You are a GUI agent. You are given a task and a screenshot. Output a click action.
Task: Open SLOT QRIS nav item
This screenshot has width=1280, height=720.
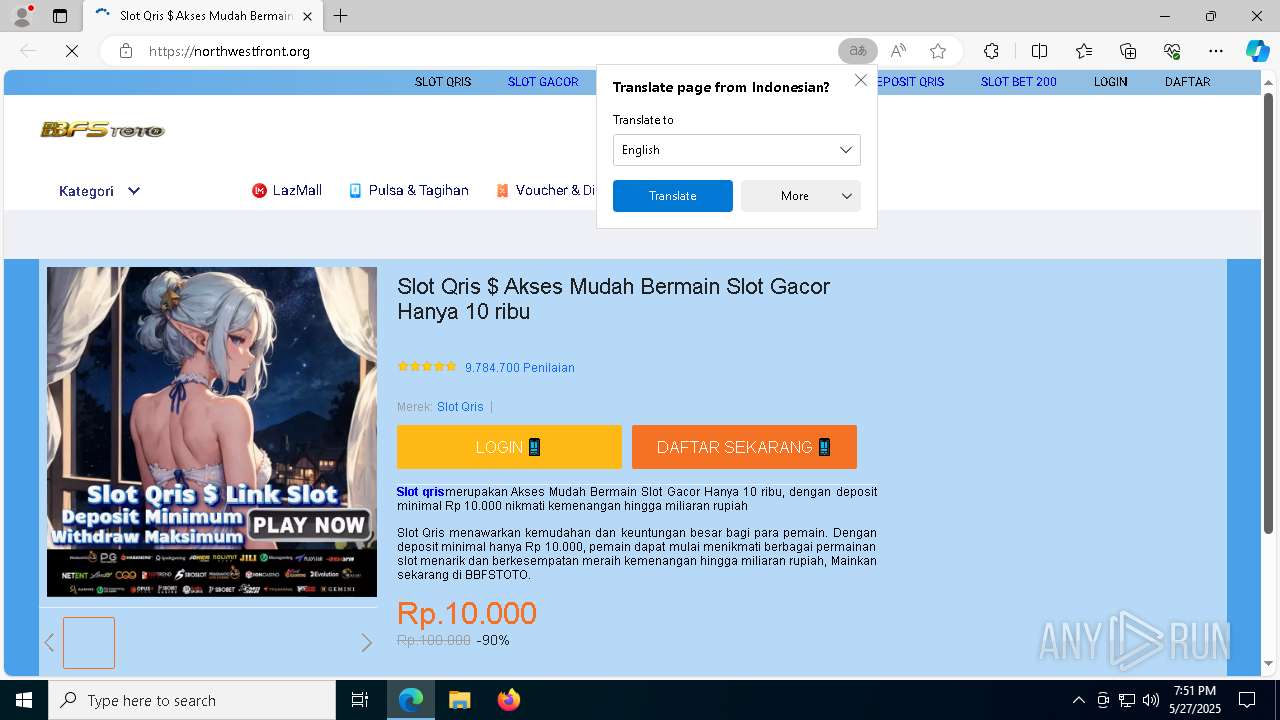pyautogui.click(x=443, y=82)
